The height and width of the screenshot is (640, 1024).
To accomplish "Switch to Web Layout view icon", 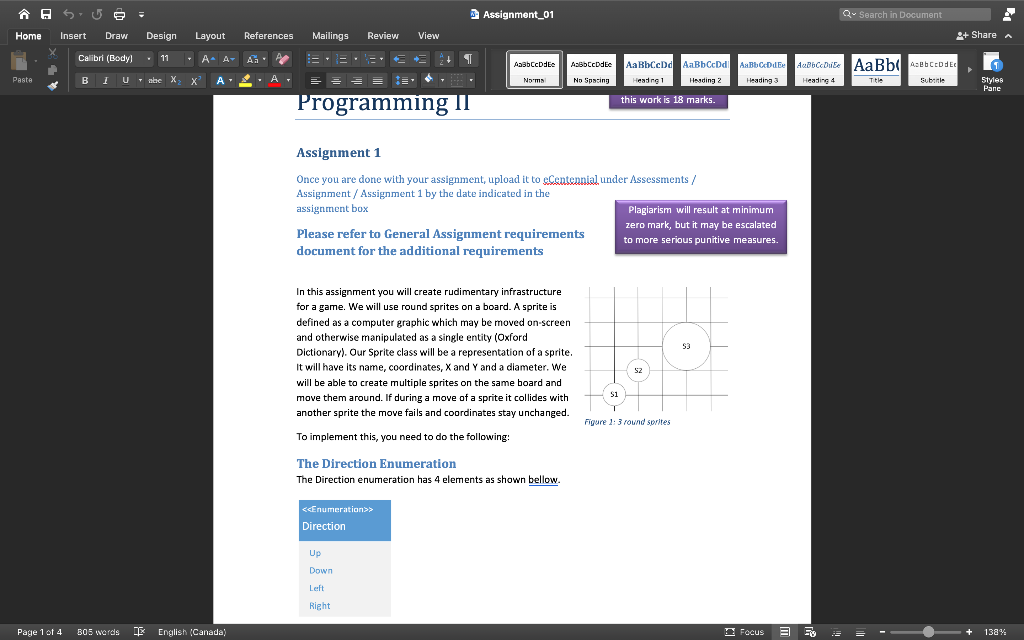I will (x=810, y=632).
